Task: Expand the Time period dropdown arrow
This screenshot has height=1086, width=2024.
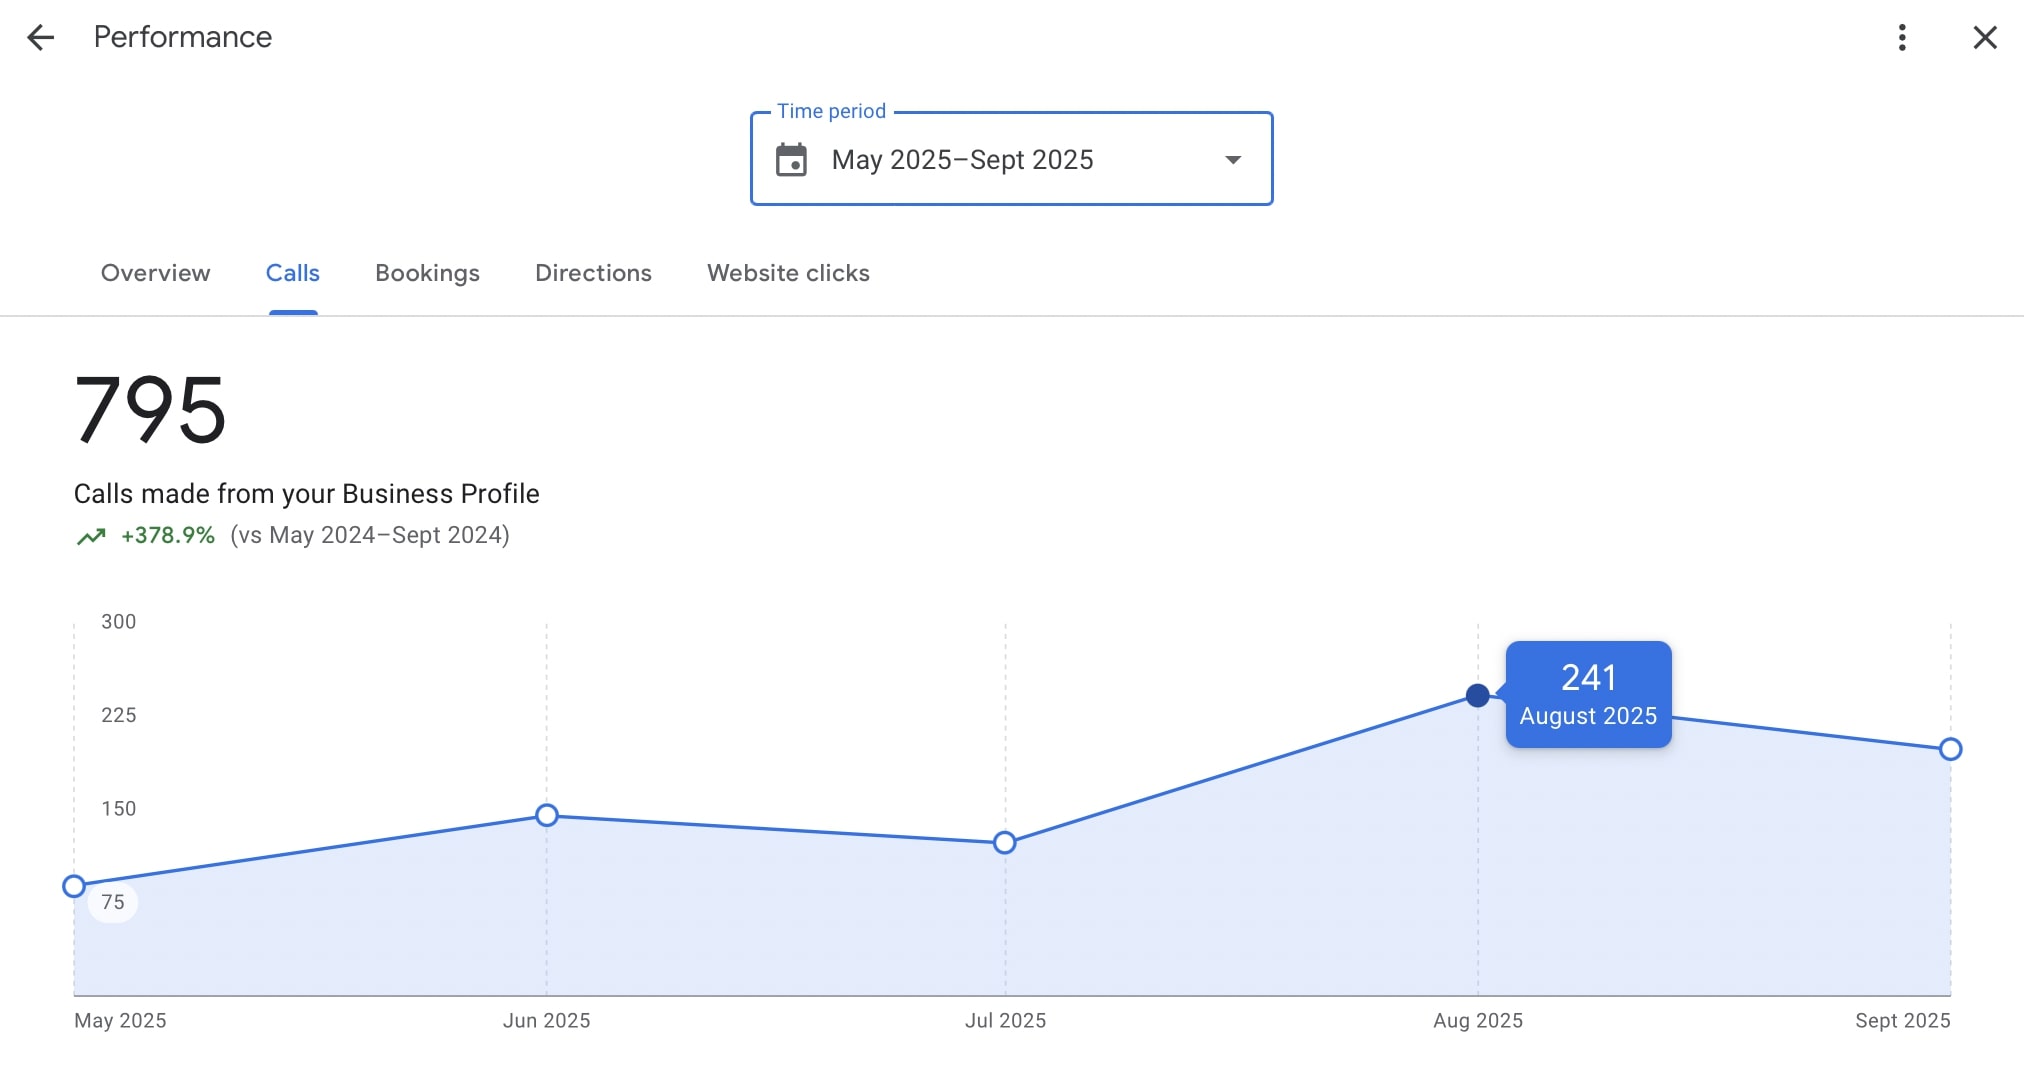Action: click(1233, 160)
